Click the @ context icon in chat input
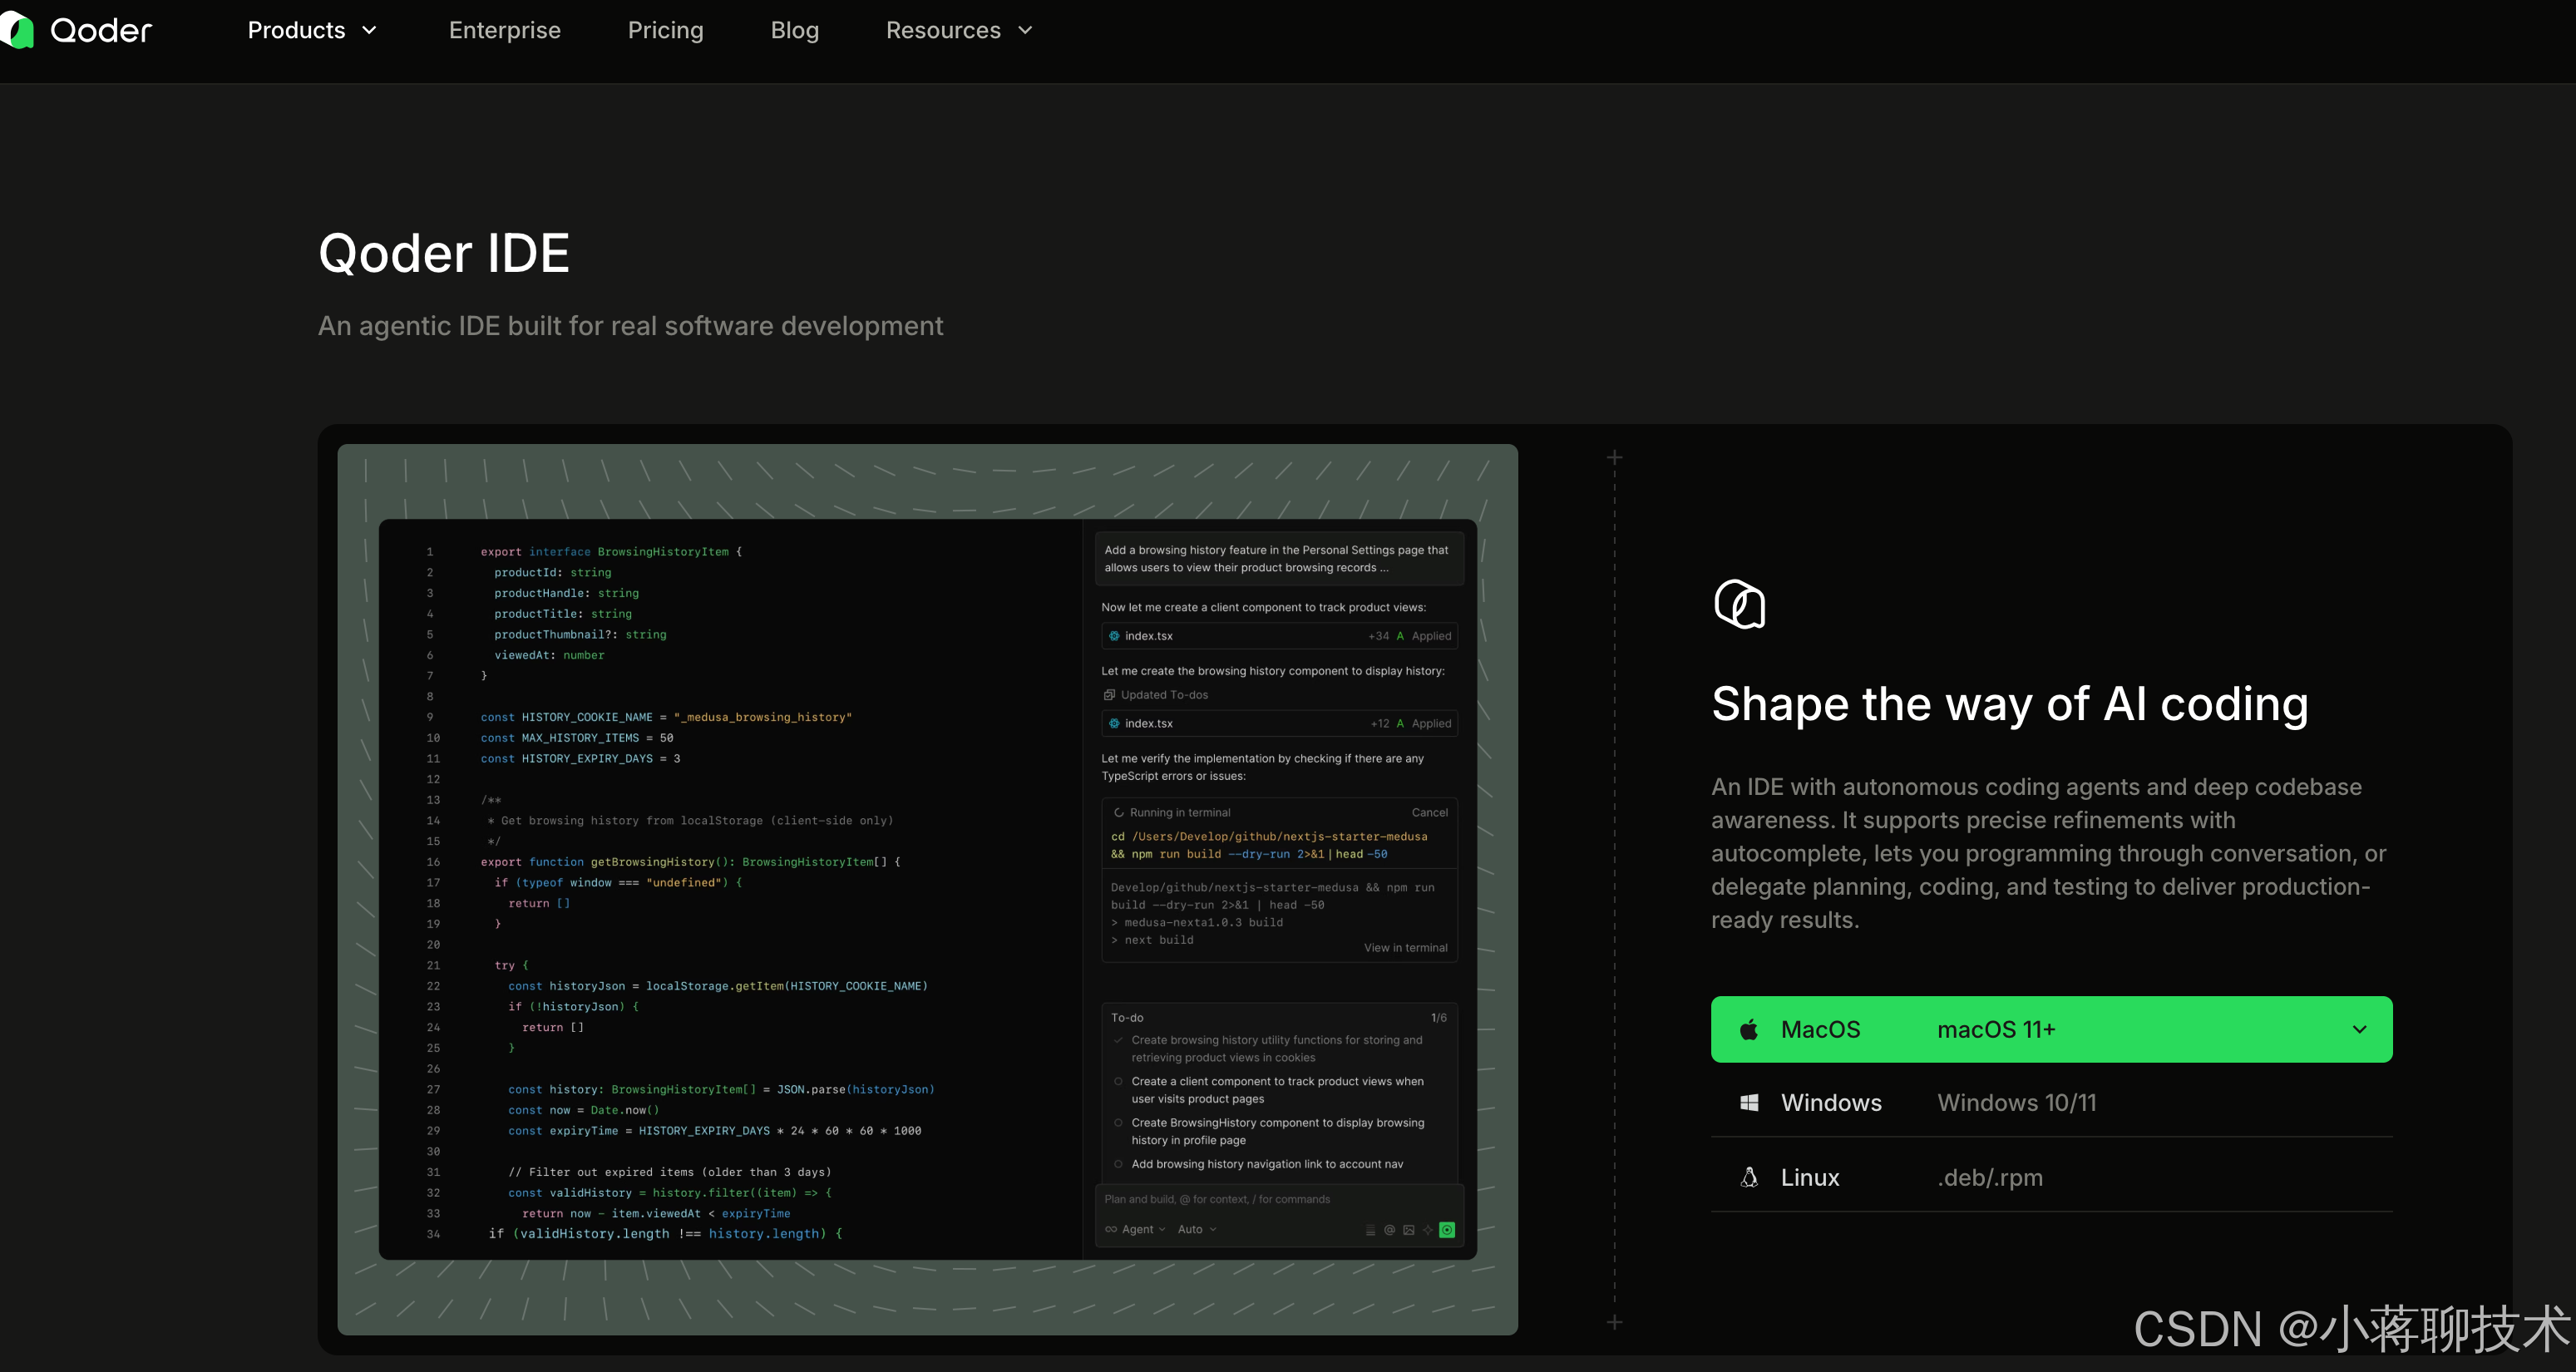 point(1389,1230)
